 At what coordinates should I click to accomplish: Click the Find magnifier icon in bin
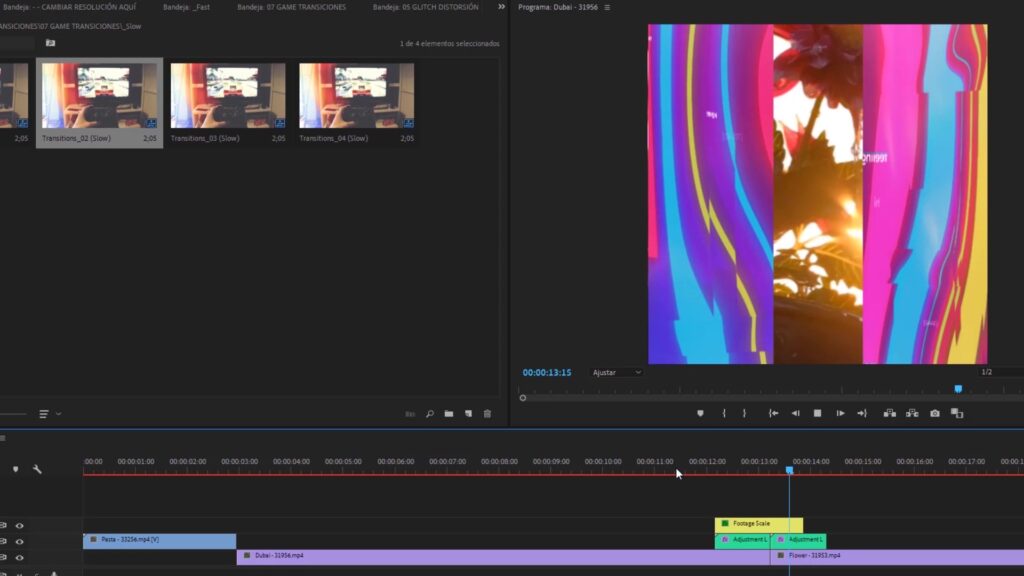430,414
